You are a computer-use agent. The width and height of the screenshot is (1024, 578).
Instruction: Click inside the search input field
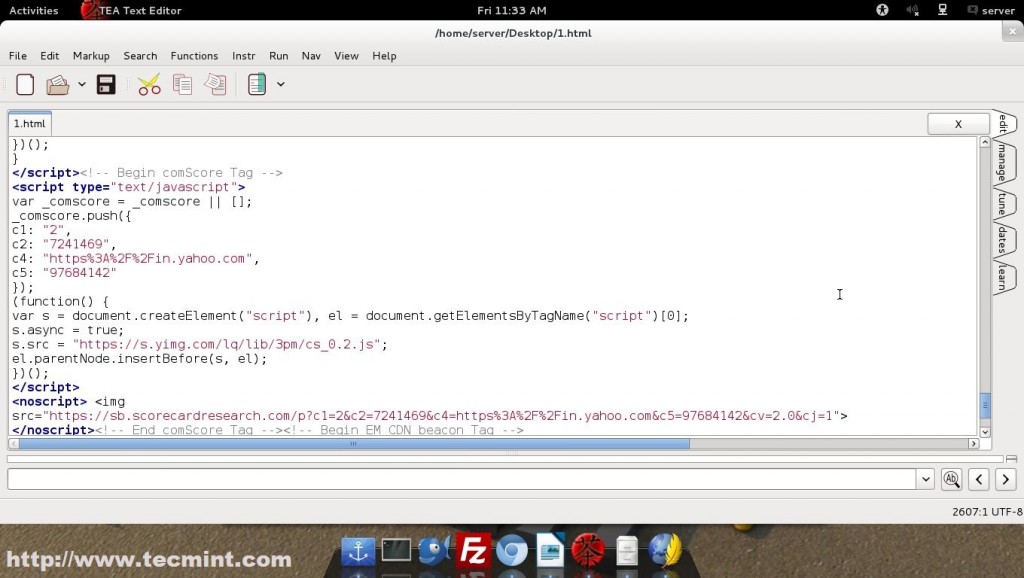400,479
